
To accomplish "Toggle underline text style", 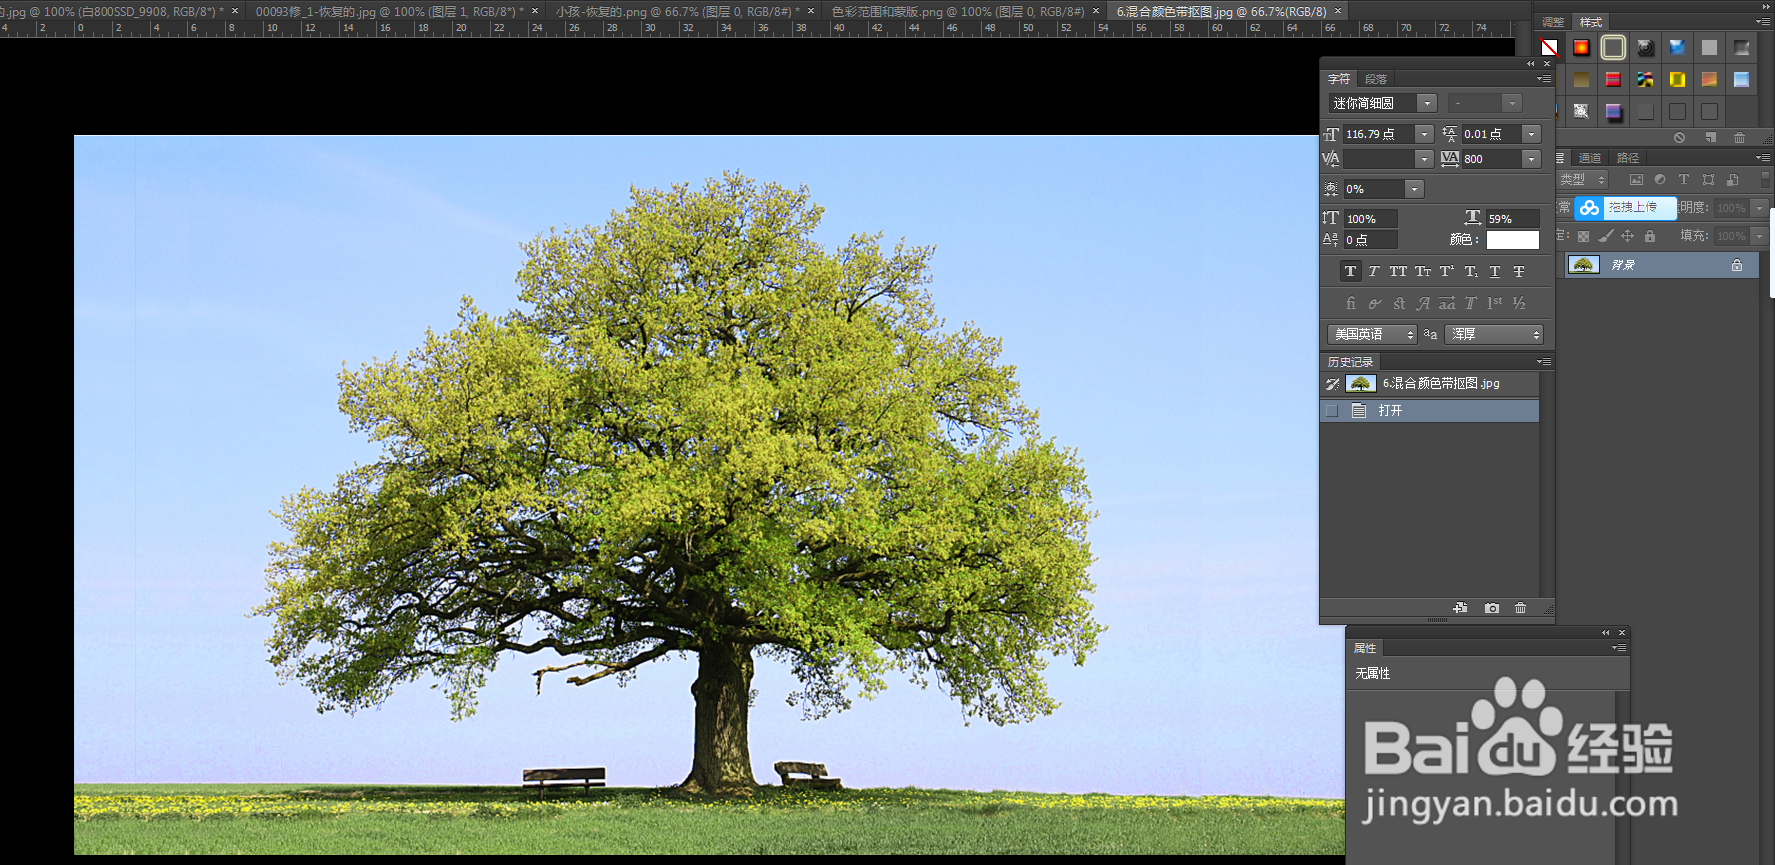I will pyautogui.click(x=1495, y=271).
